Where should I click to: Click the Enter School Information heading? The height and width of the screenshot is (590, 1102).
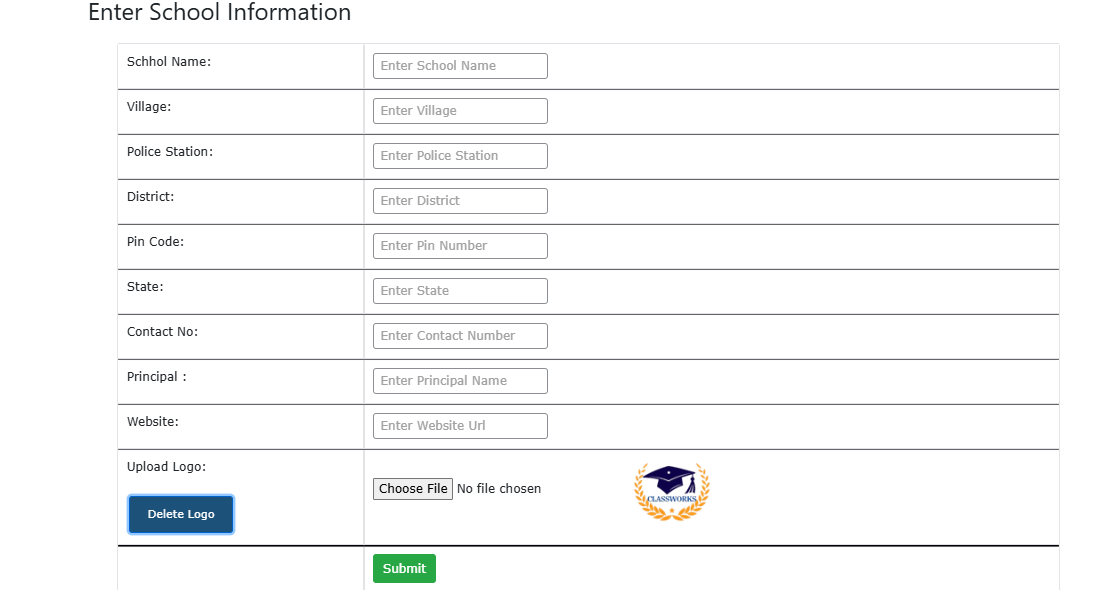(219, 12)
